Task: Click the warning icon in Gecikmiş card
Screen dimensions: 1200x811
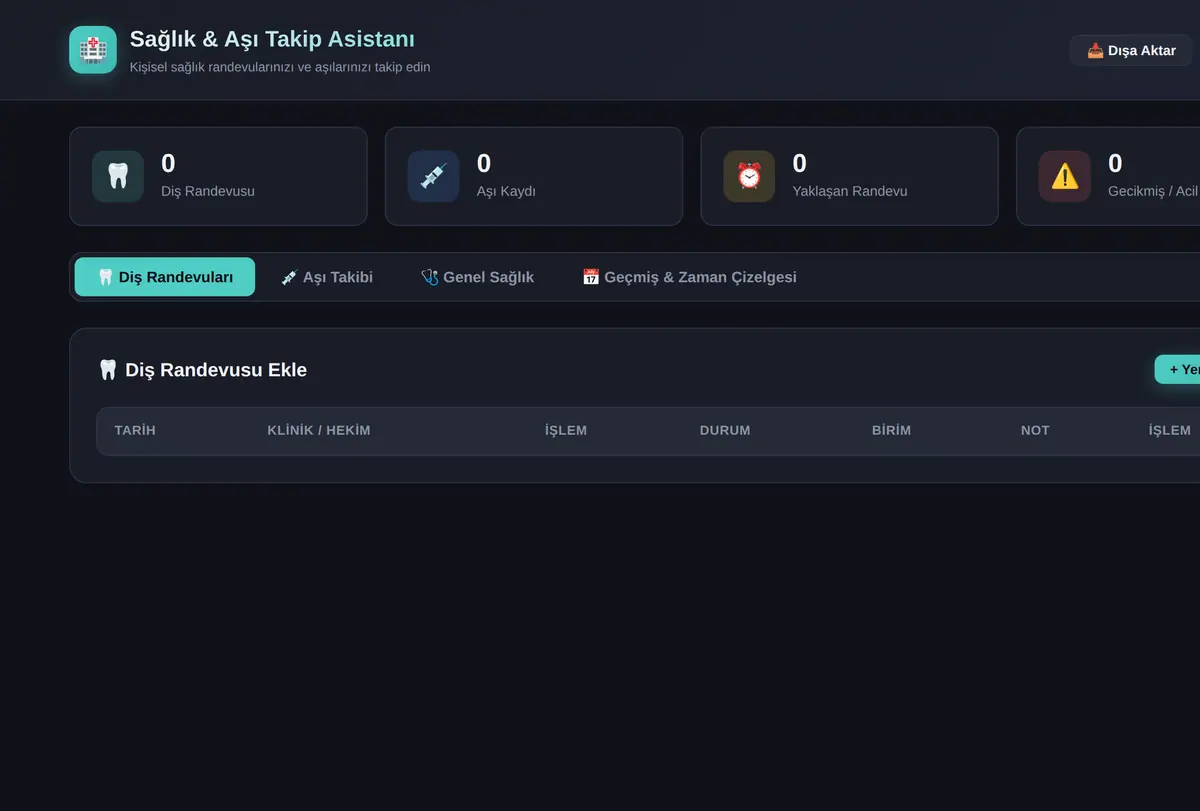Action: 1064,177
